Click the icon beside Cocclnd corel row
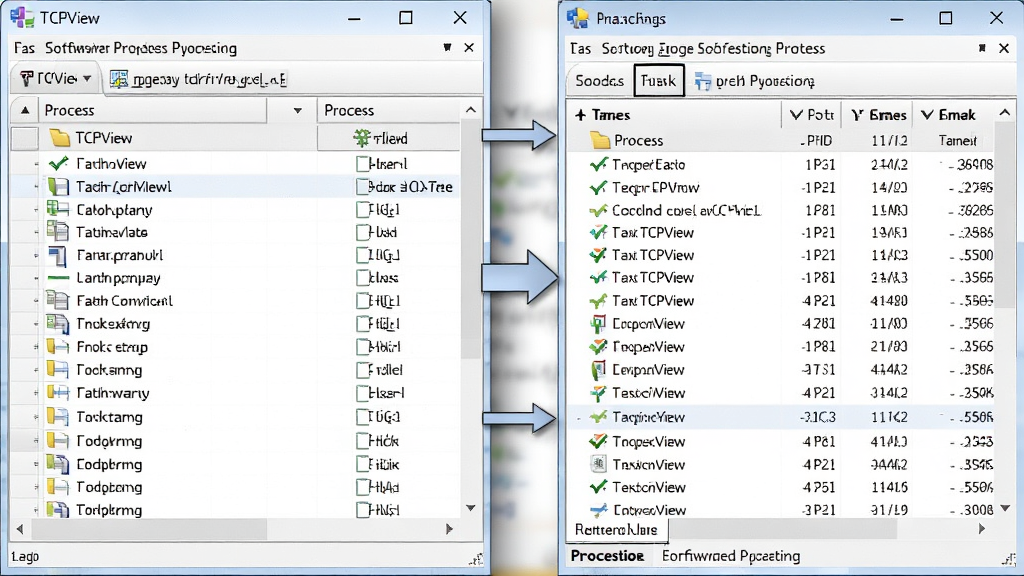Image resolution: width=1024 pixels, height=576 pixels. [x=598, y=211]
